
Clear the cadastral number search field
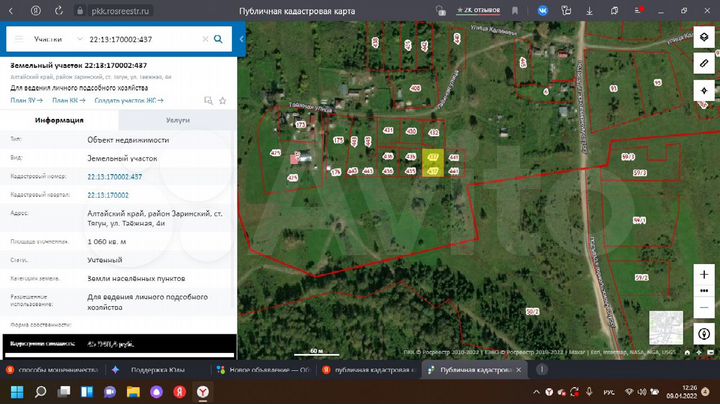coord(205,39)
